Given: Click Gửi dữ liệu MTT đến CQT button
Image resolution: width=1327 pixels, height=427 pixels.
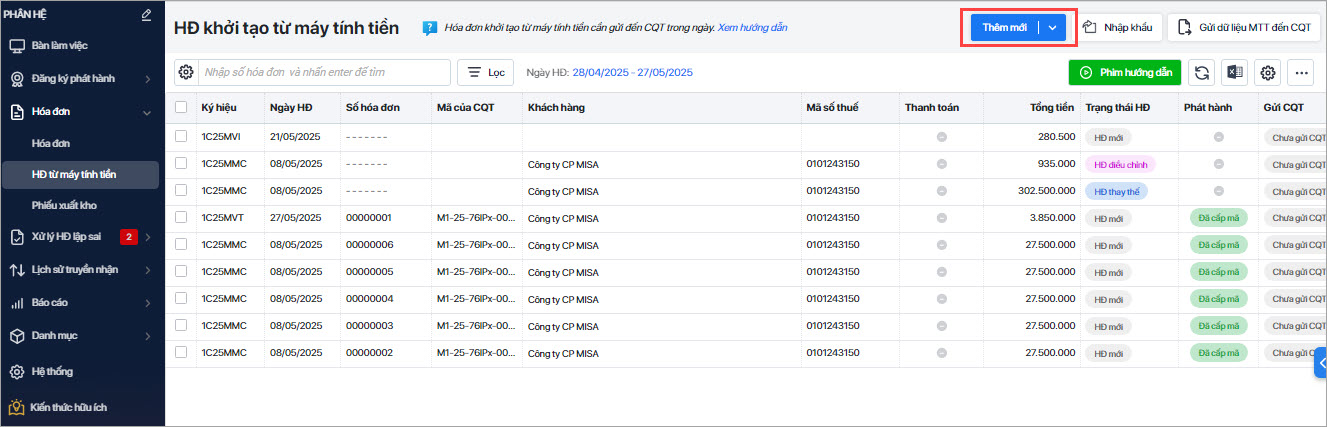Looking at the screenshot, I should [x=1244, y=27].
